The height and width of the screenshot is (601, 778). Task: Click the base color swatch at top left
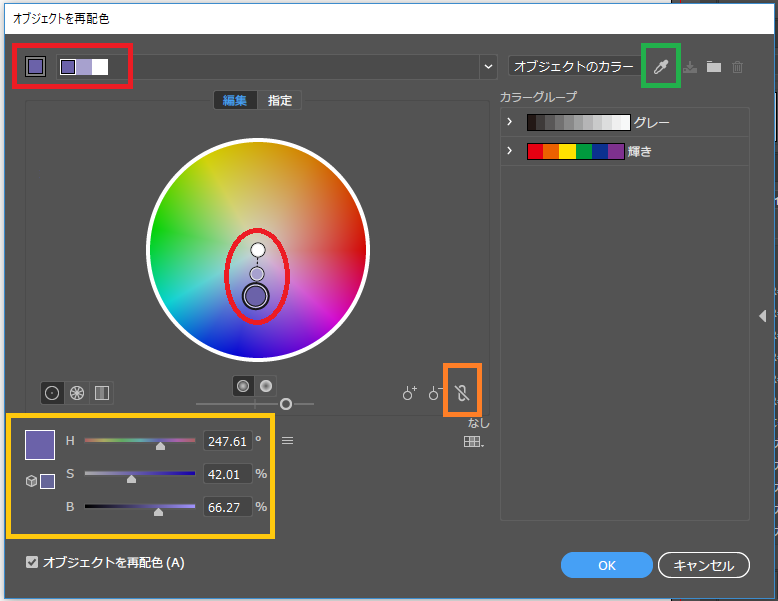(36, 67)
